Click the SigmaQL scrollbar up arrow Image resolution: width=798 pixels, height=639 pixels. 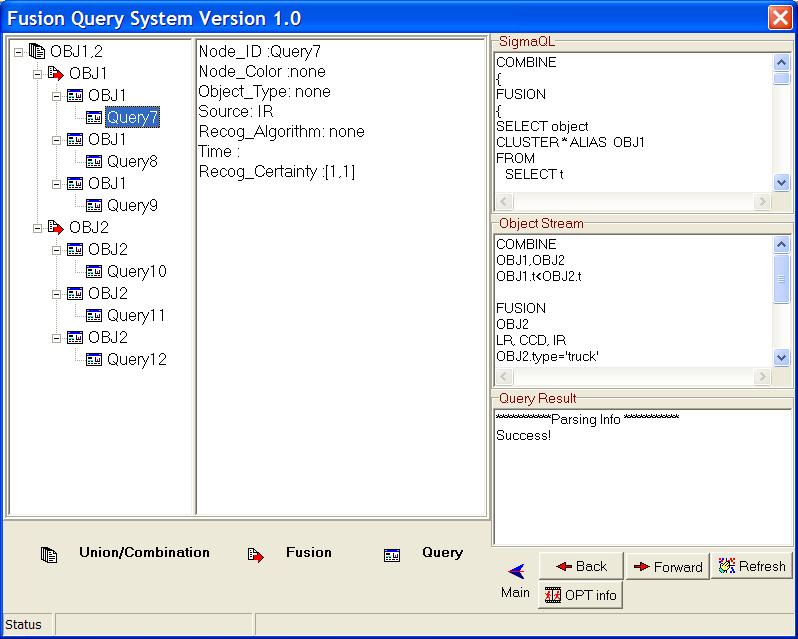point(781,63)
